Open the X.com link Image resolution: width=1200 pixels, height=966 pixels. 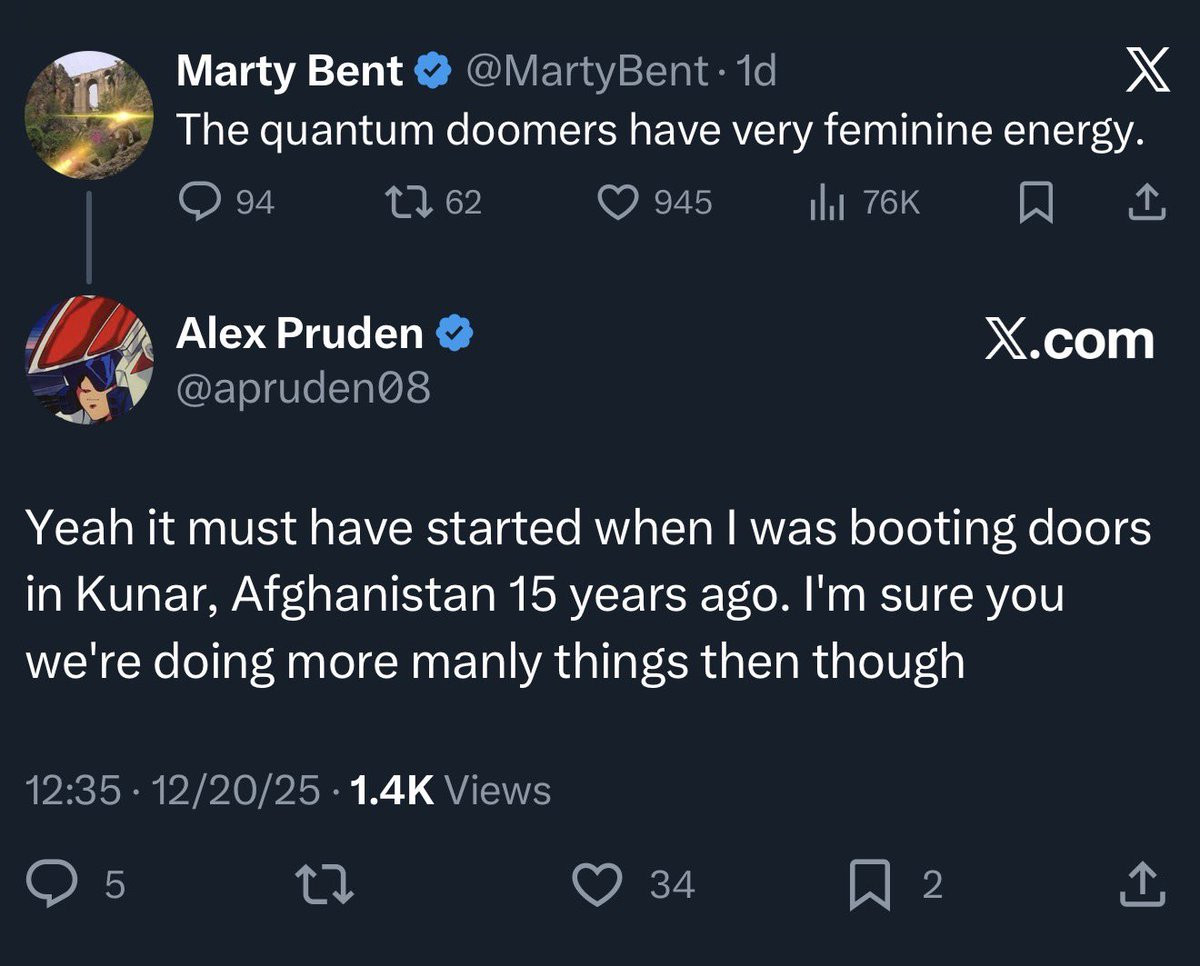tap(1068, 340)
